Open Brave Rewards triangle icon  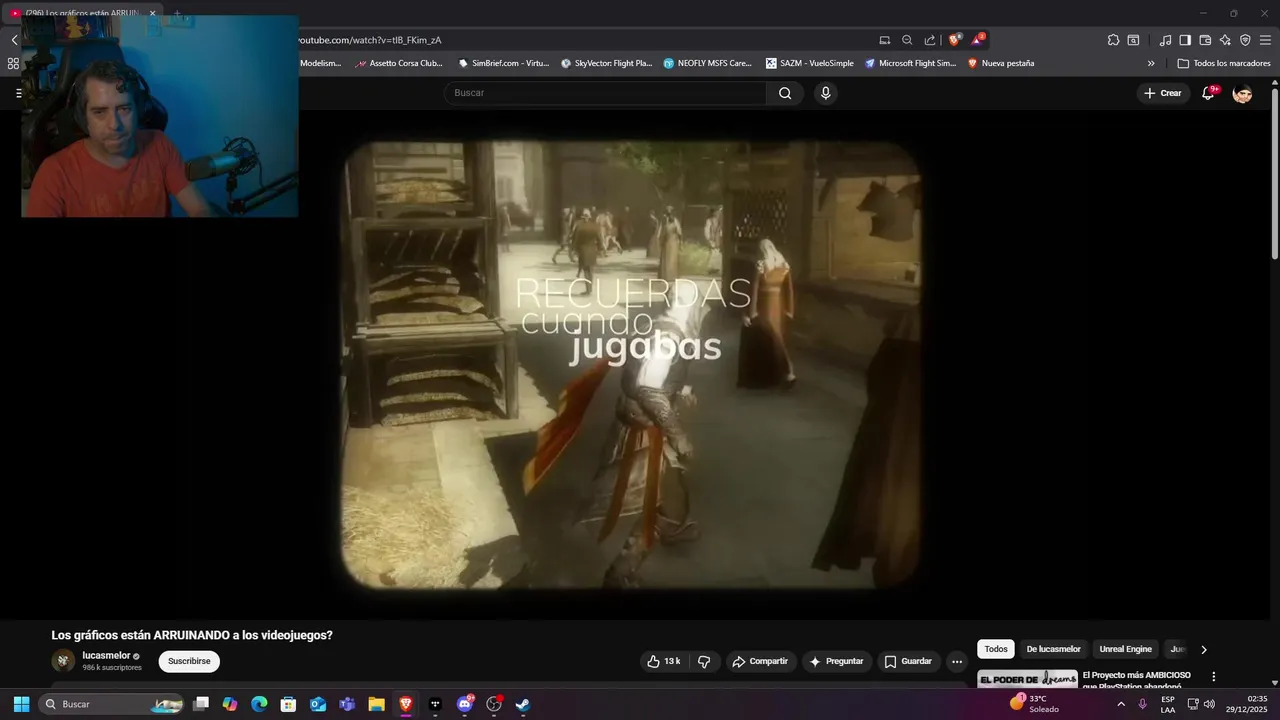[x=977, y=40]
